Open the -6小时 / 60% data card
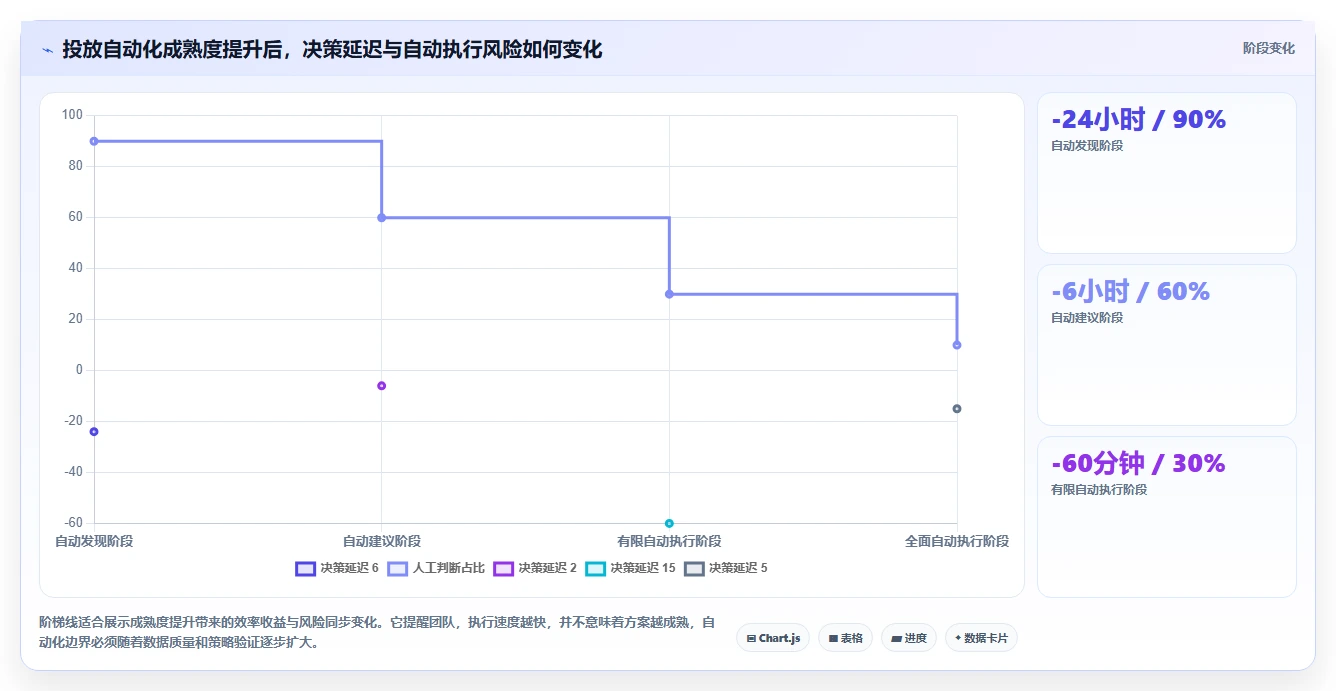 (x=1166, y=345)
